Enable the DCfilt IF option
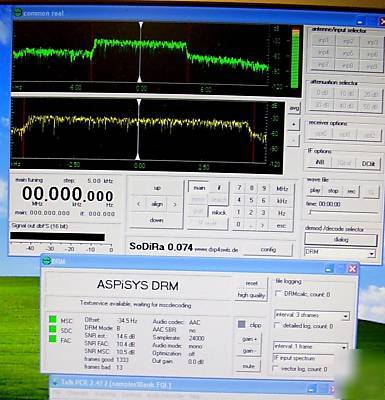Viewport: 385px width, 400px height. click(x=368, y=164)
